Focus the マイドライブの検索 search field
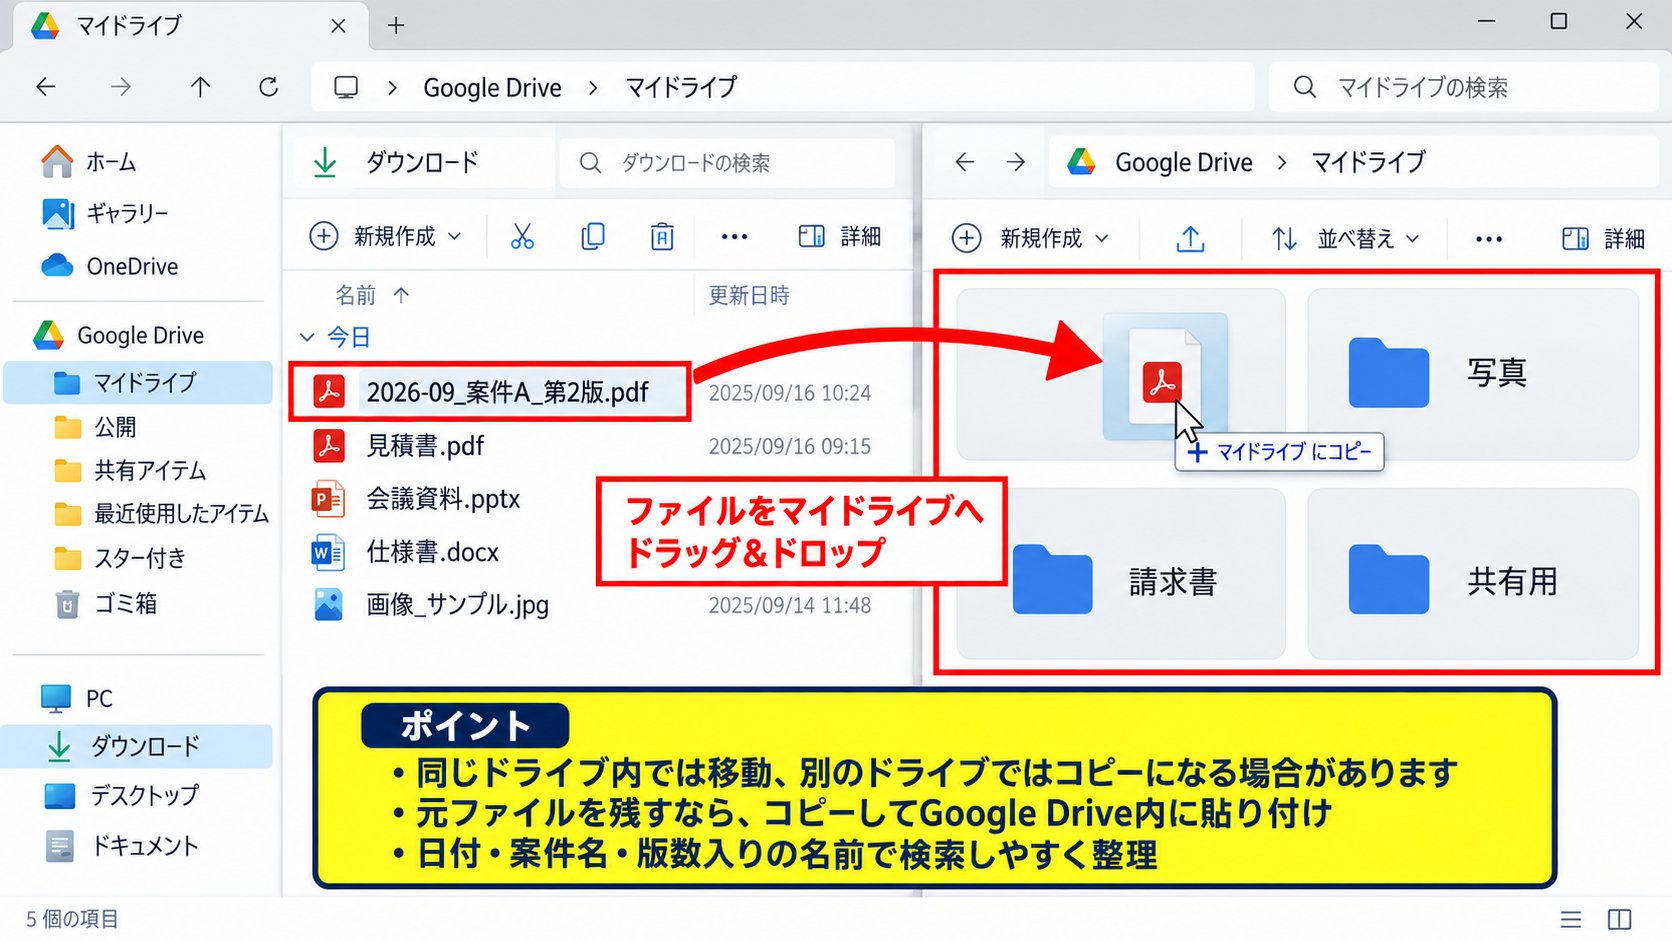 (x=1464, y=87)
